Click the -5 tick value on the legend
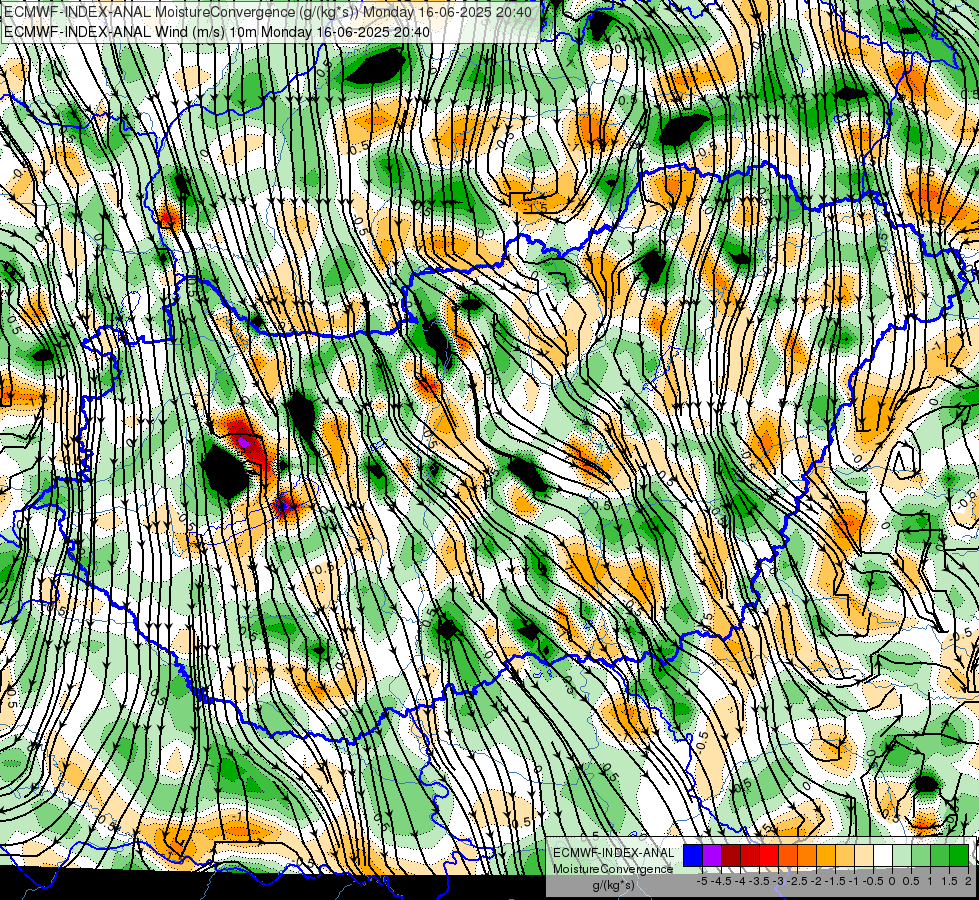 click(702, 881)
